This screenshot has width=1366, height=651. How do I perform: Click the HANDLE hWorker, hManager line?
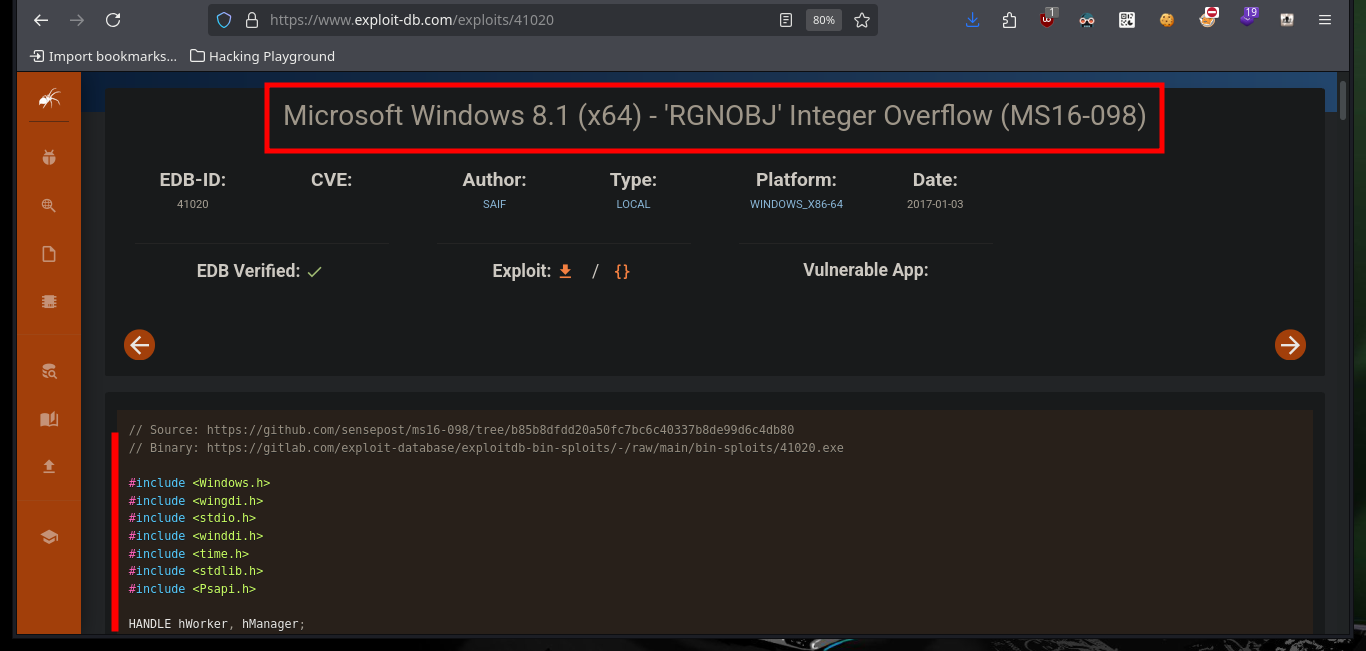click(216, 624)
